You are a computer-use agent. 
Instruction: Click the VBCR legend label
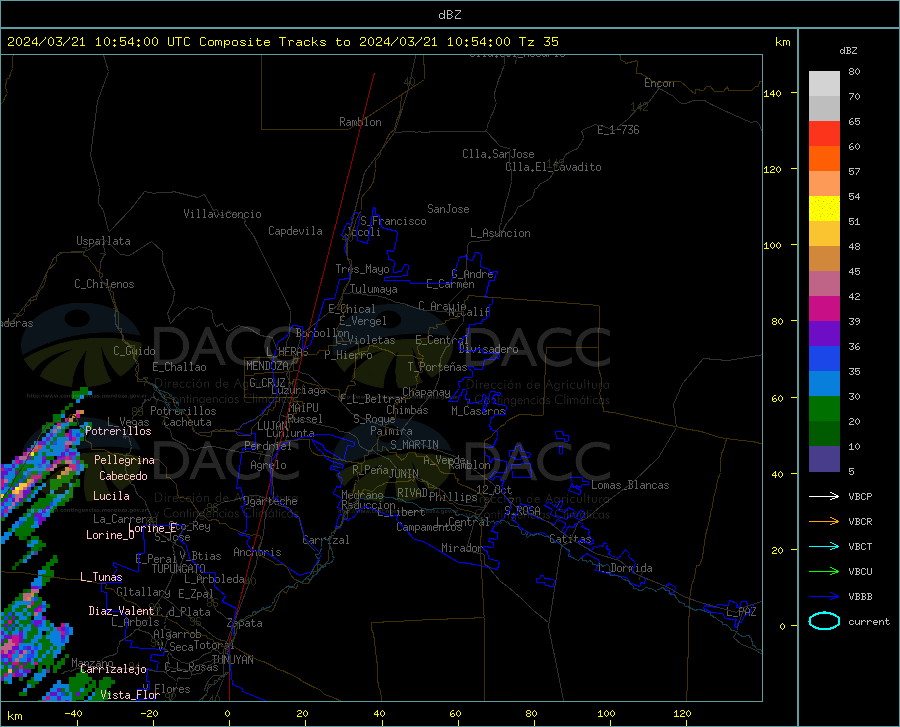click(860, 522)
